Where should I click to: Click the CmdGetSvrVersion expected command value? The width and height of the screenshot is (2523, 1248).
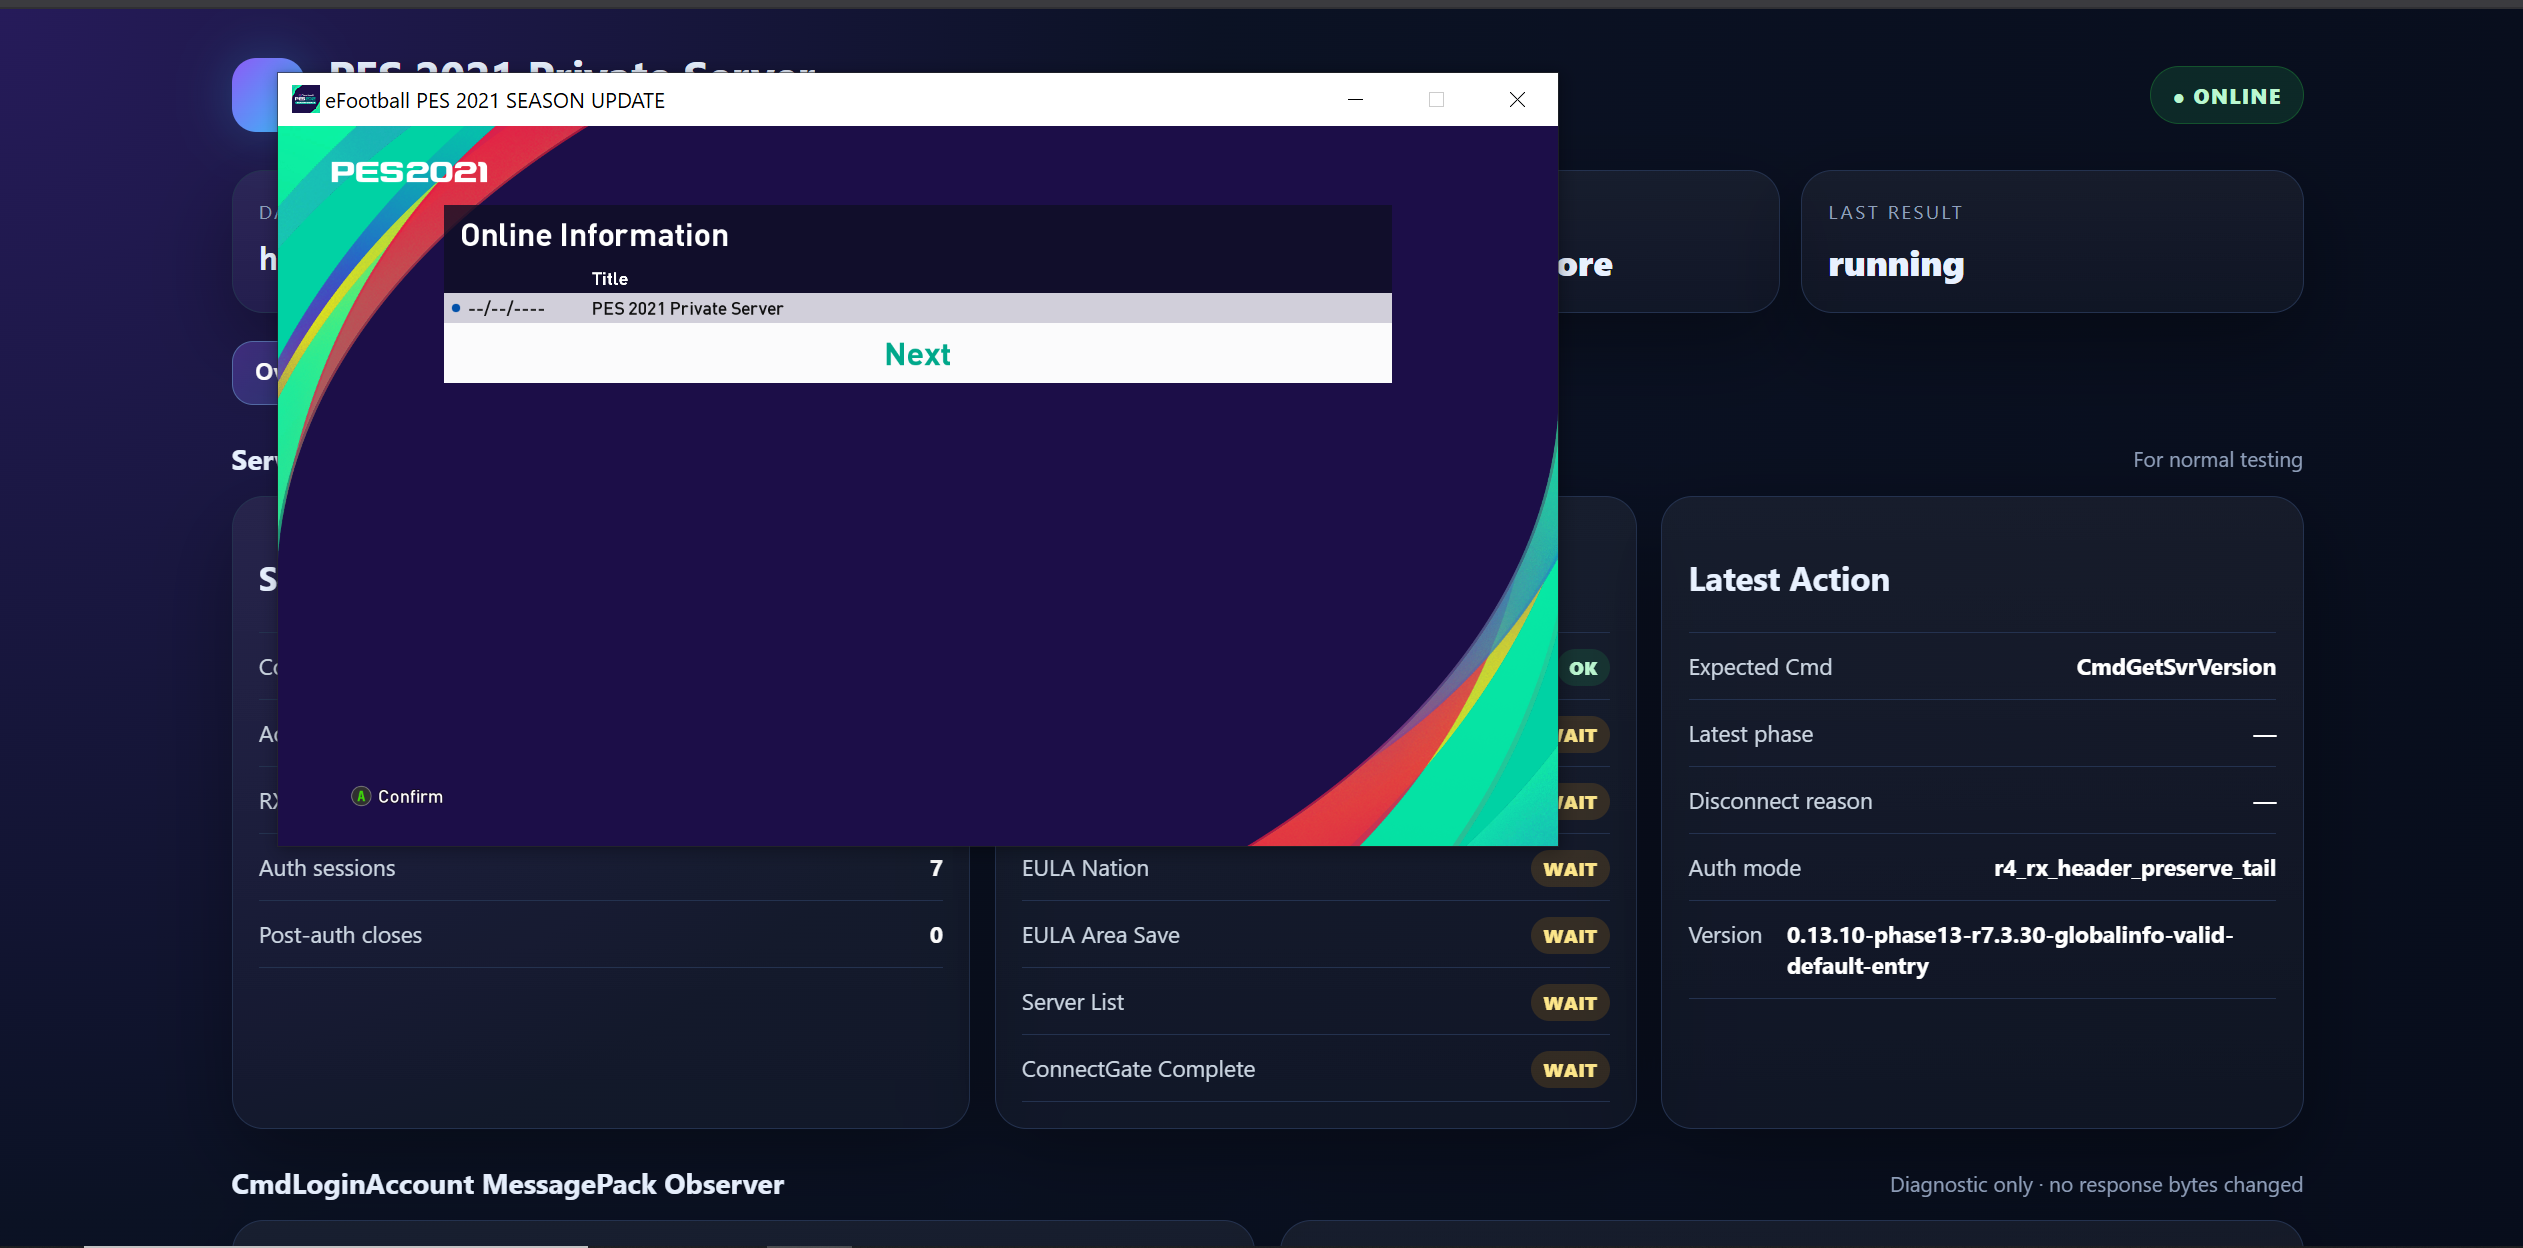[x=2175, y=667]
